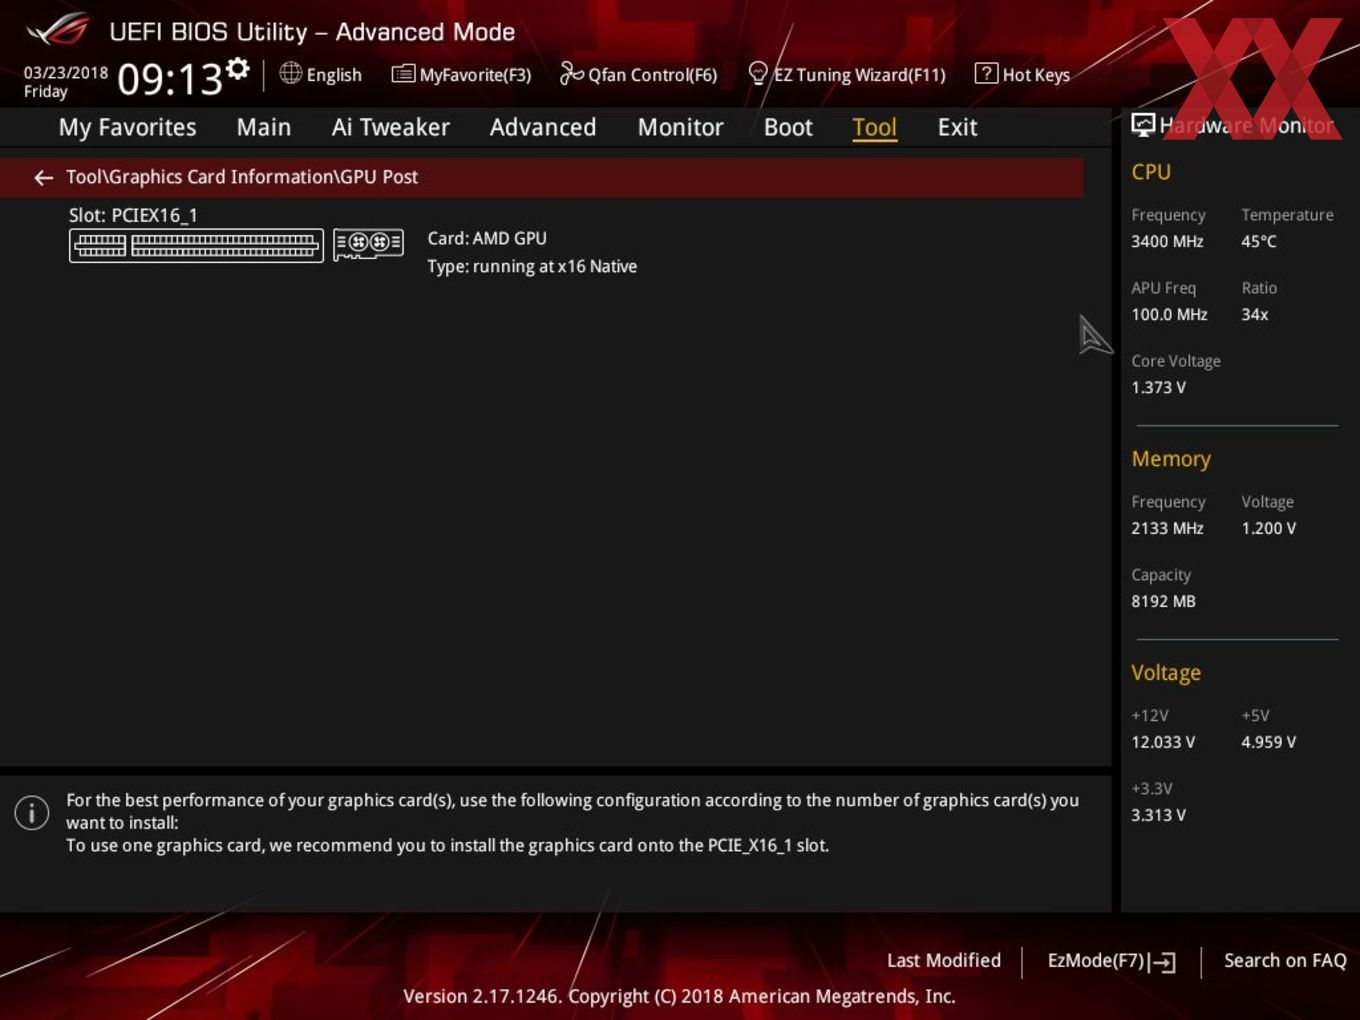Click the Voltage section heading
1360x1020 pixels.
tap(1166, 673)
